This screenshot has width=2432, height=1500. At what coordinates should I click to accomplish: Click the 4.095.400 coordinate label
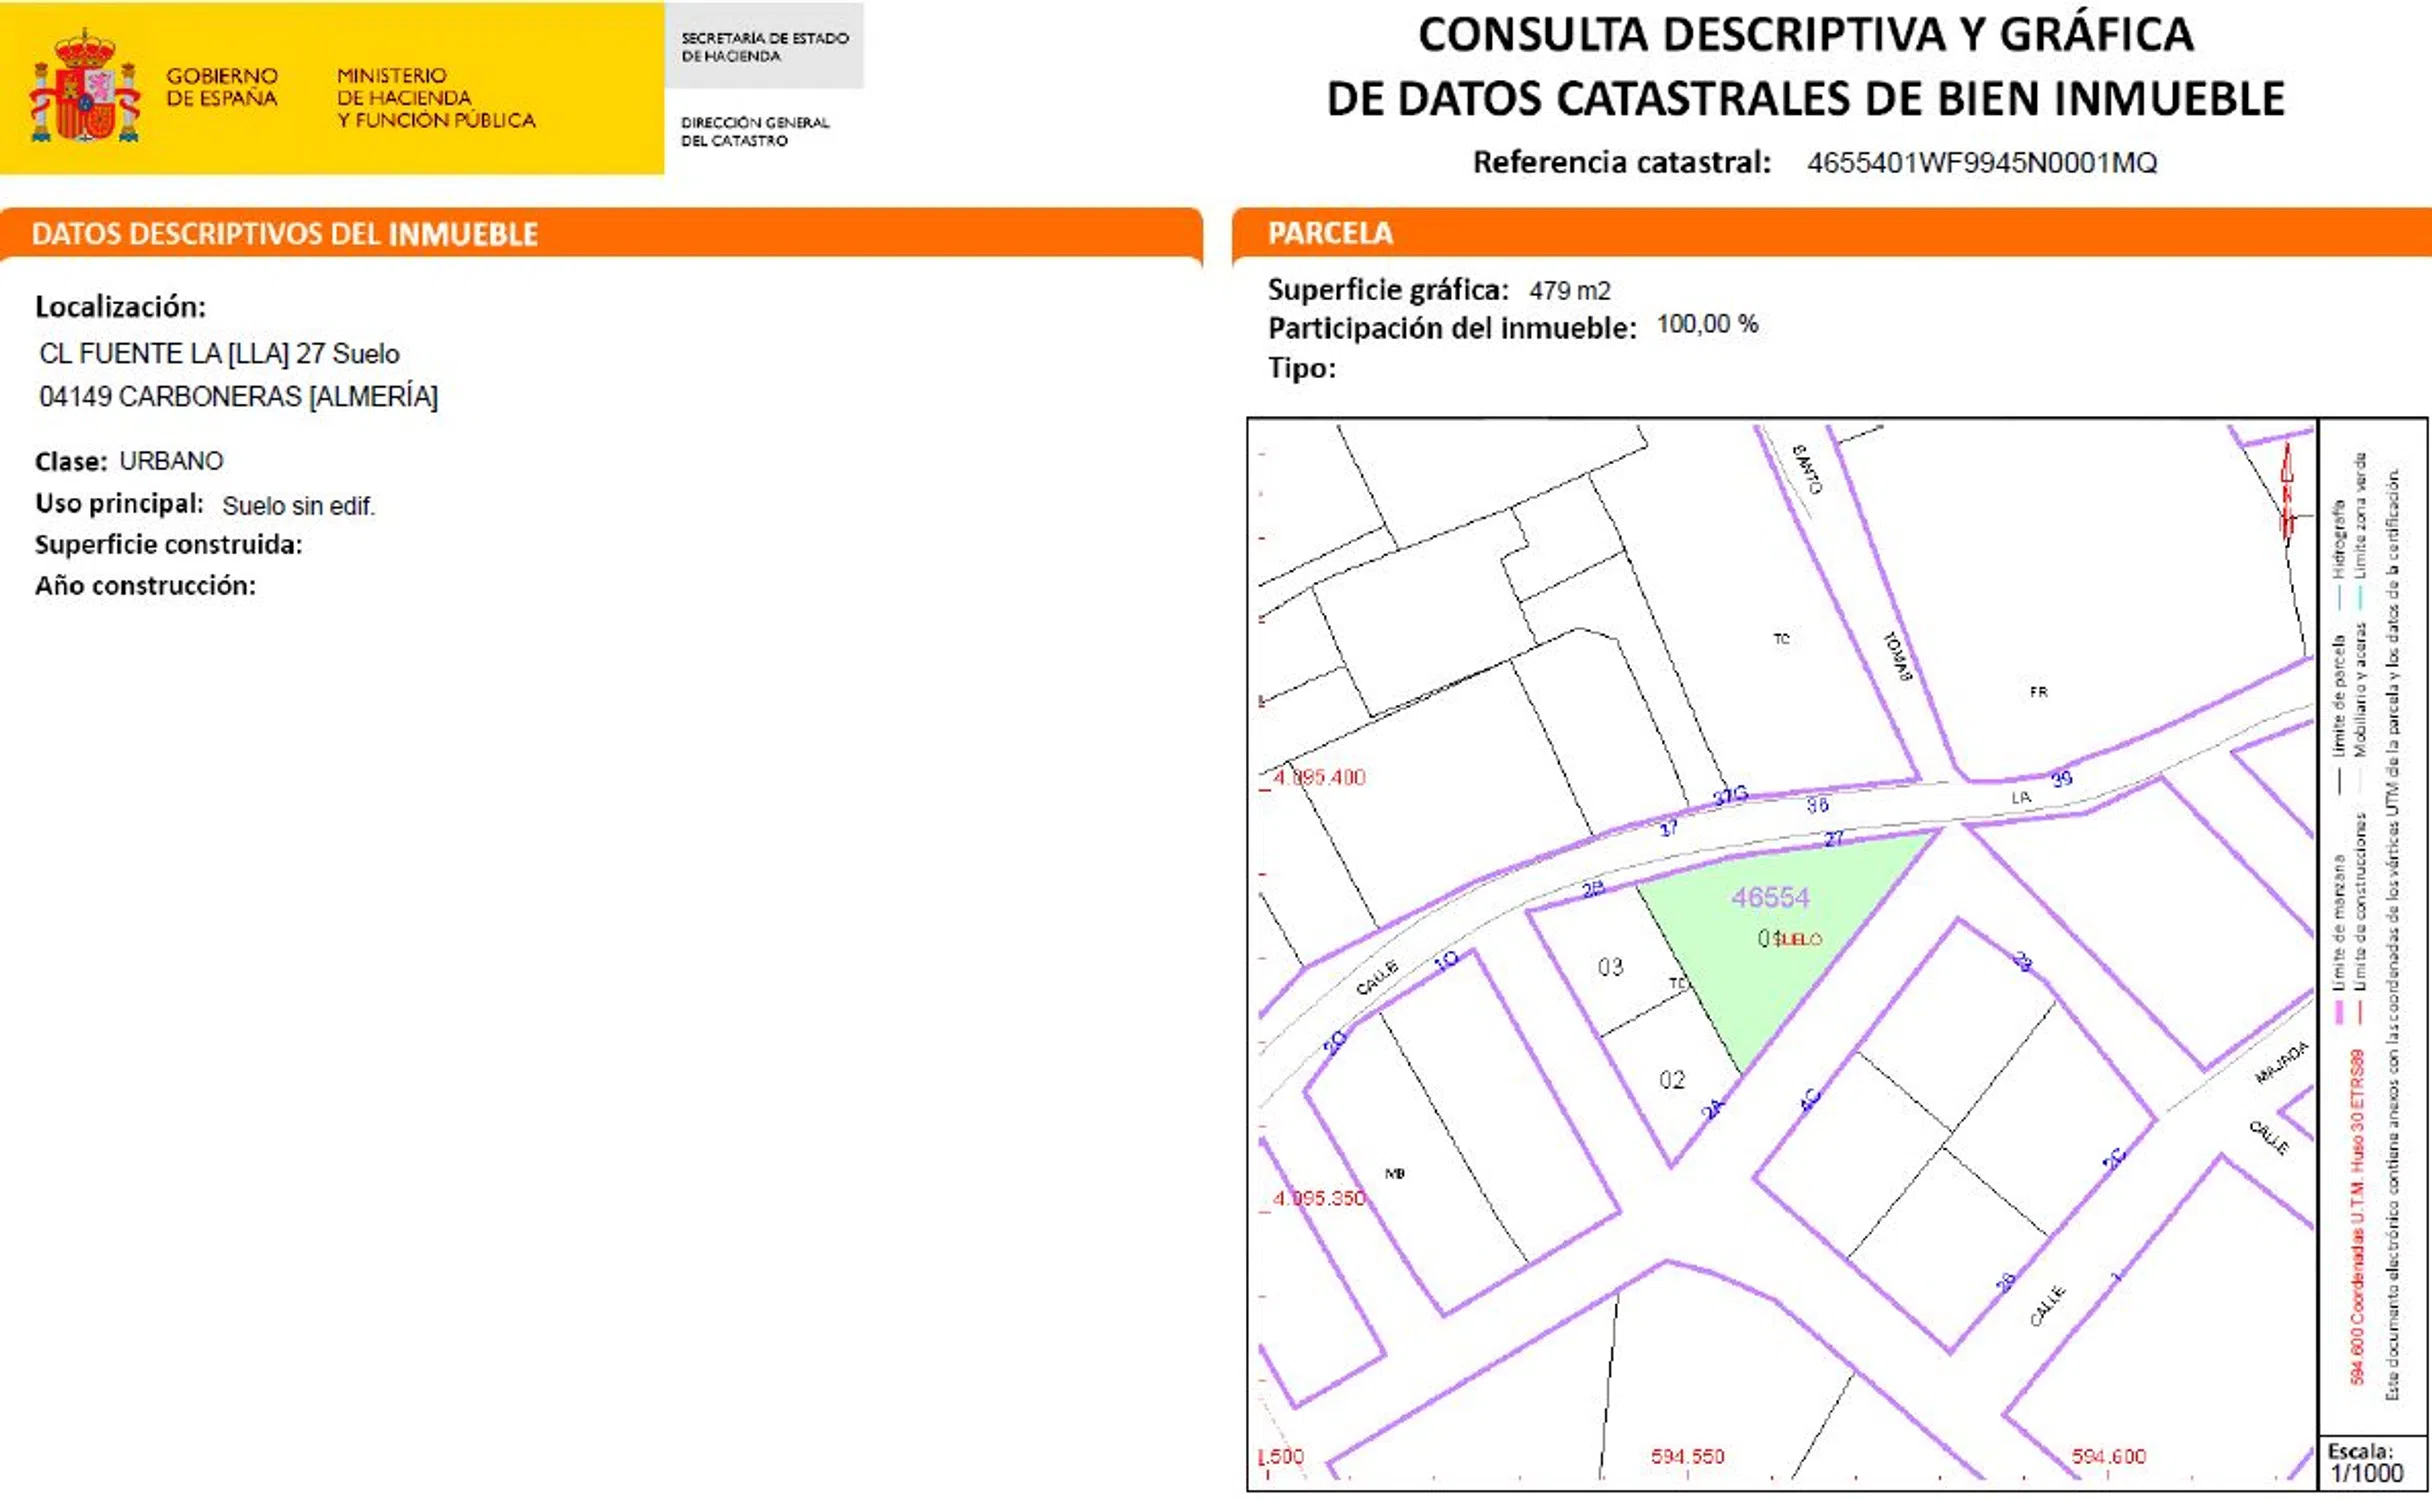[1318, 777]
